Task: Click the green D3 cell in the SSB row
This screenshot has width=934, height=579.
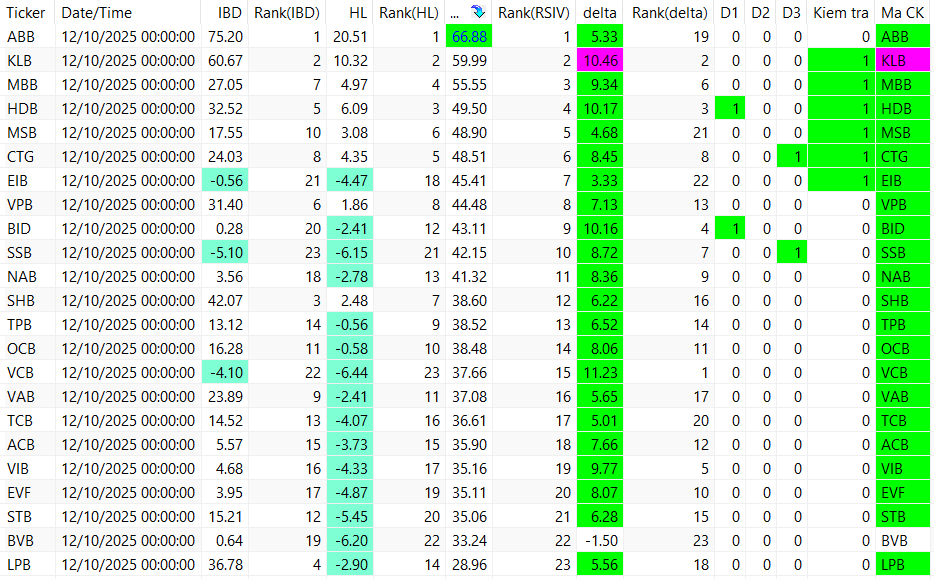Action: click(x=792, y=253)
